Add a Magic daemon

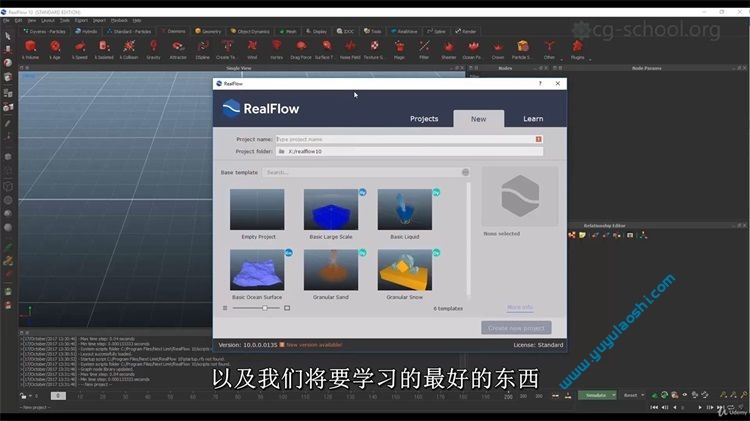(399, 49)
